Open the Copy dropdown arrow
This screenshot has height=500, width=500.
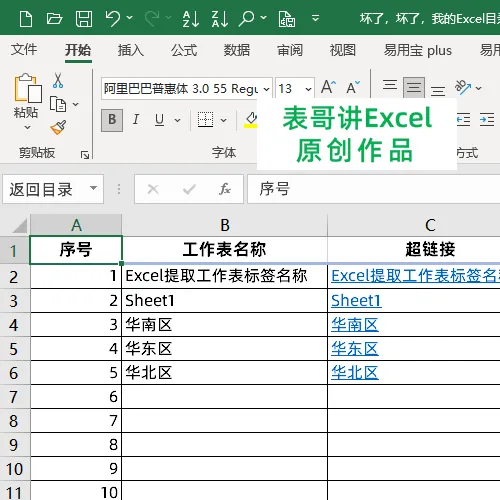76,104
